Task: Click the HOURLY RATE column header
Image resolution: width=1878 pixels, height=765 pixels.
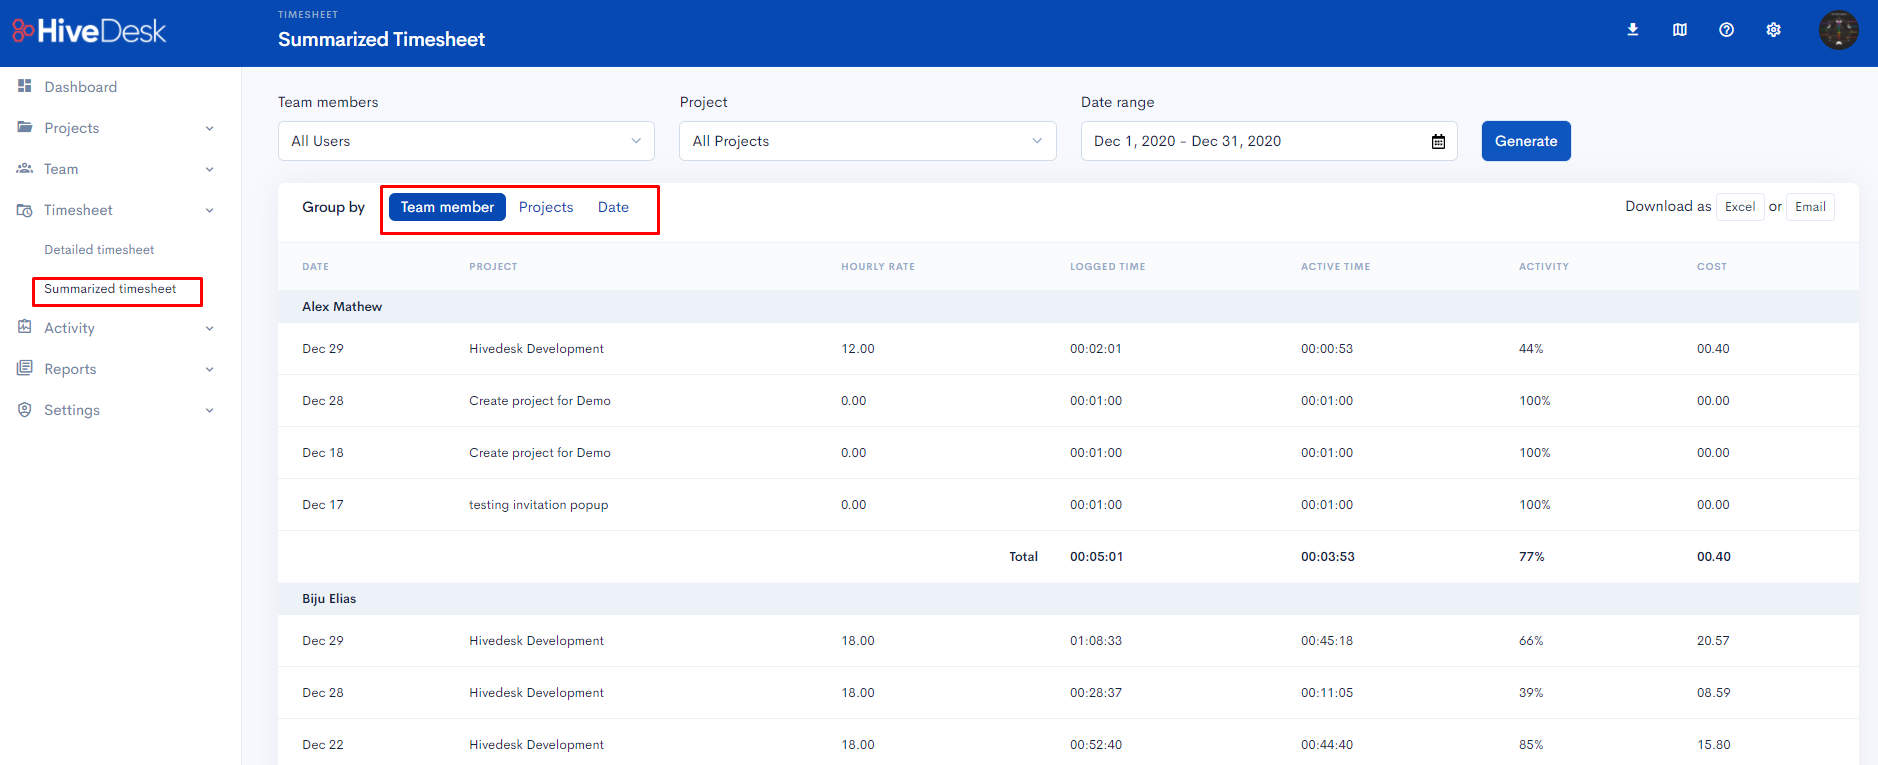Action: coord(878,267)
